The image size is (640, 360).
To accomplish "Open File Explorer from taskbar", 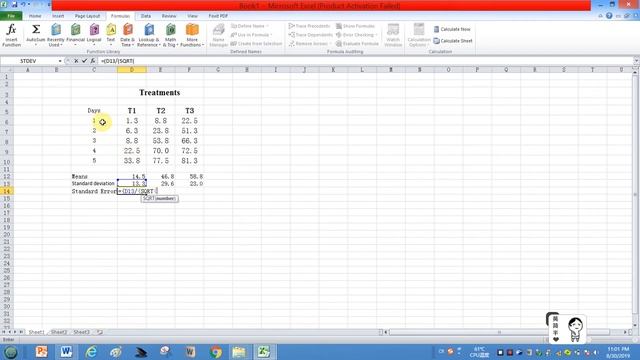I will point(239,352).
